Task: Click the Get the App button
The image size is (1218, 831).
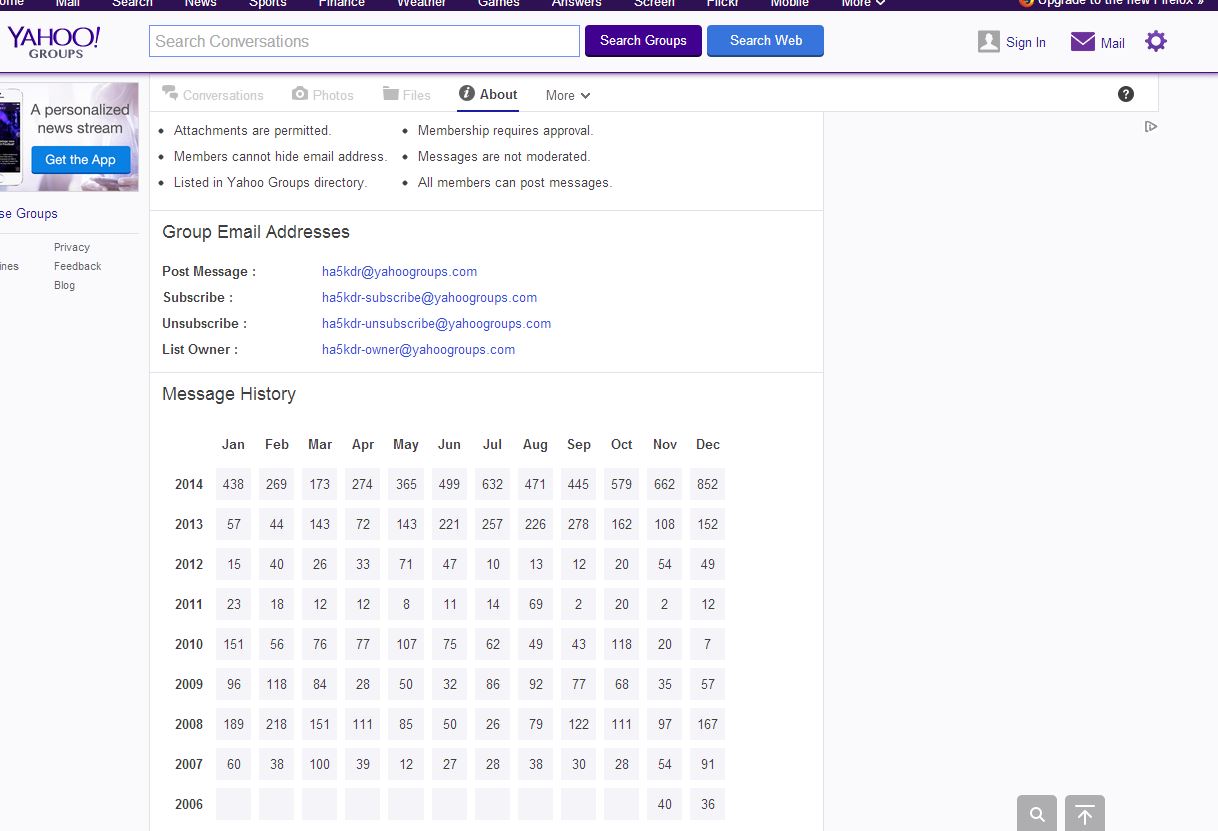Action: [x=80, y=160]
